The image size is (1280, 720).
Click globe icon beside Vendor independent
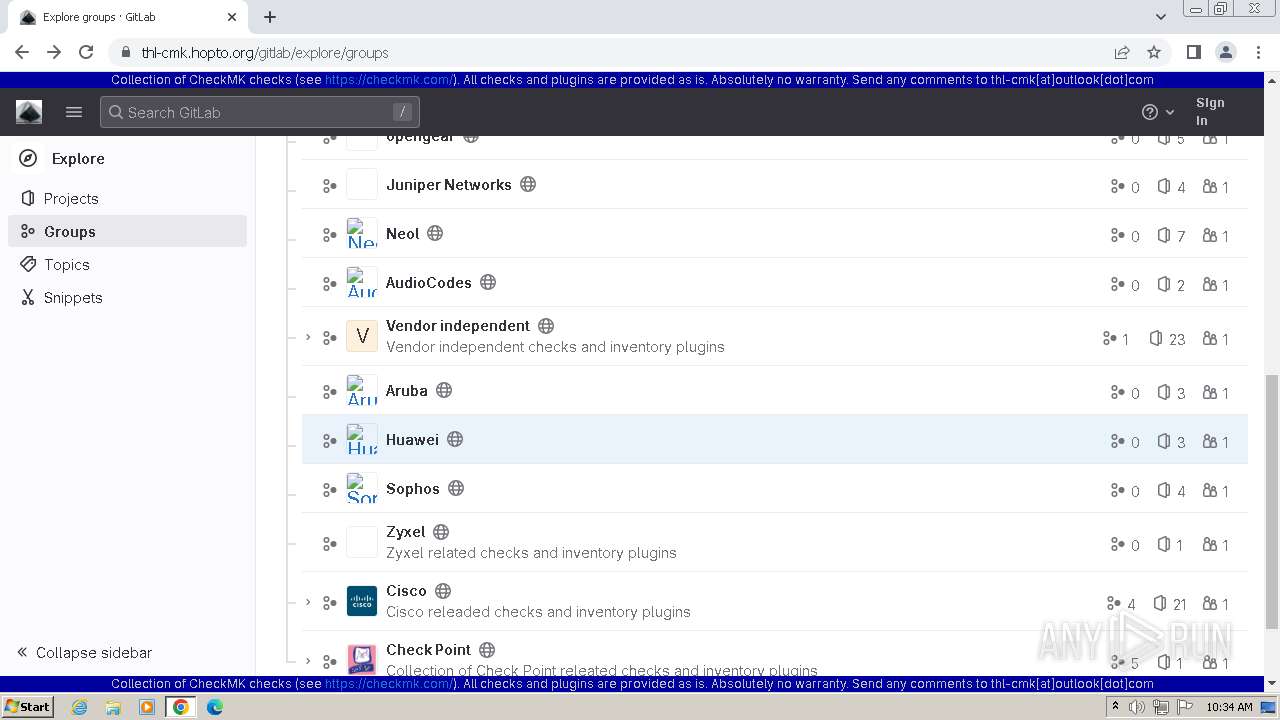[x=546, y=325]
